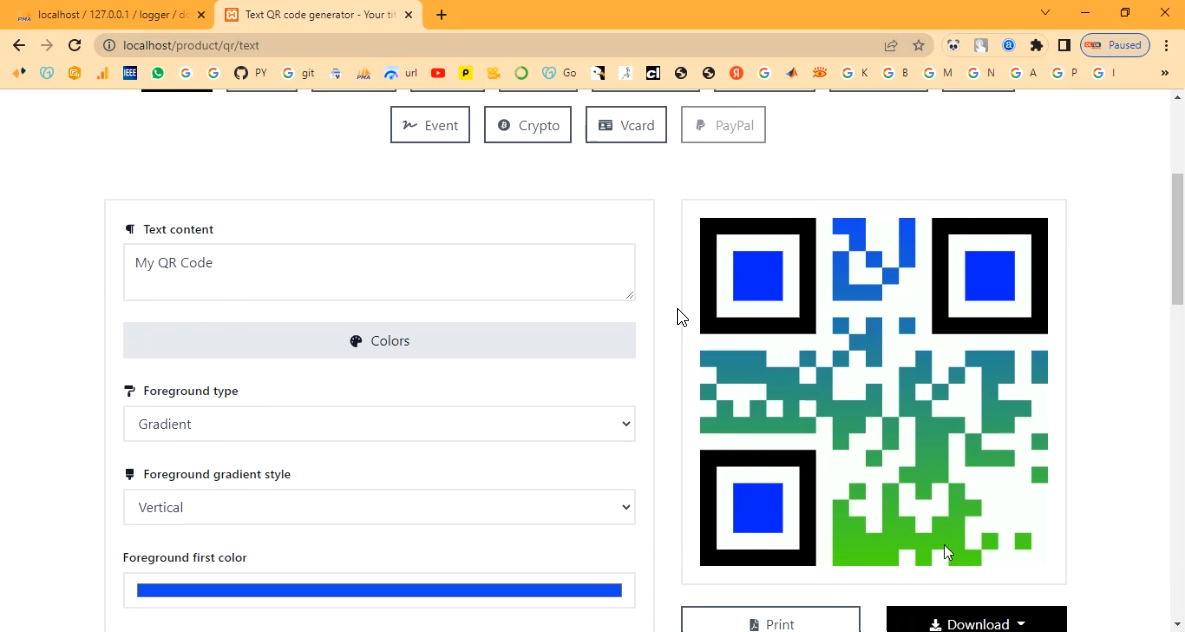Click into the Text content field

pos(379,272)
